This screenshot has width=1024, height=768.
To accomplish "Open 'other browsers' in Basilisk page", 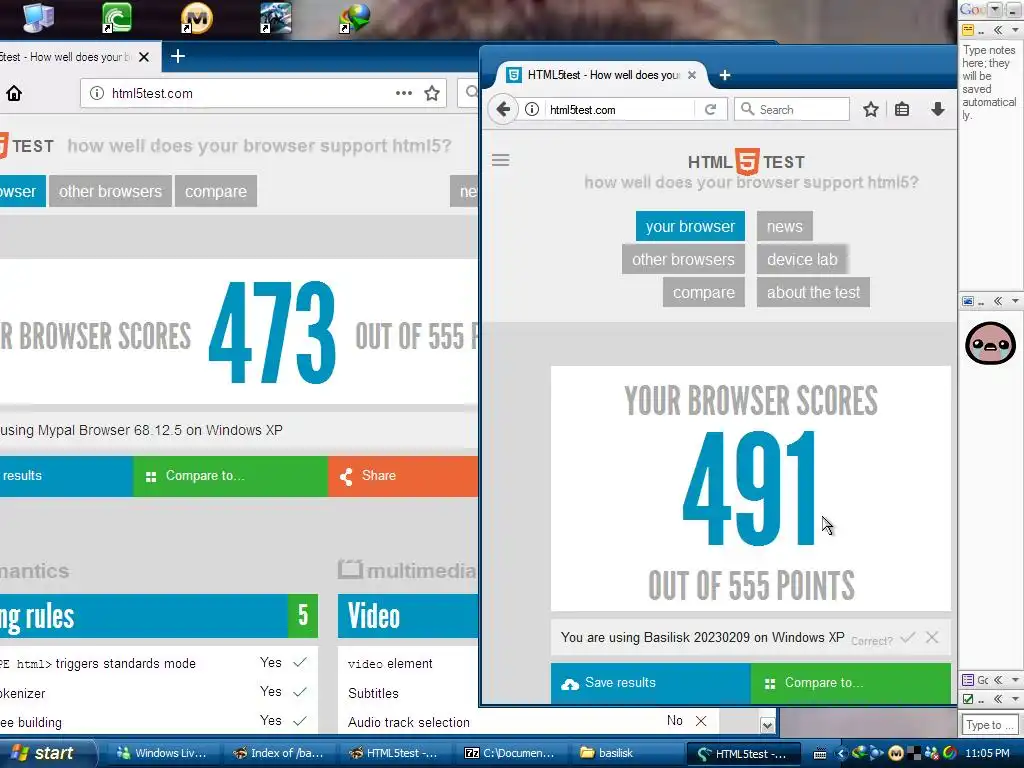I will pyautogui.click(x=683, y=259).
